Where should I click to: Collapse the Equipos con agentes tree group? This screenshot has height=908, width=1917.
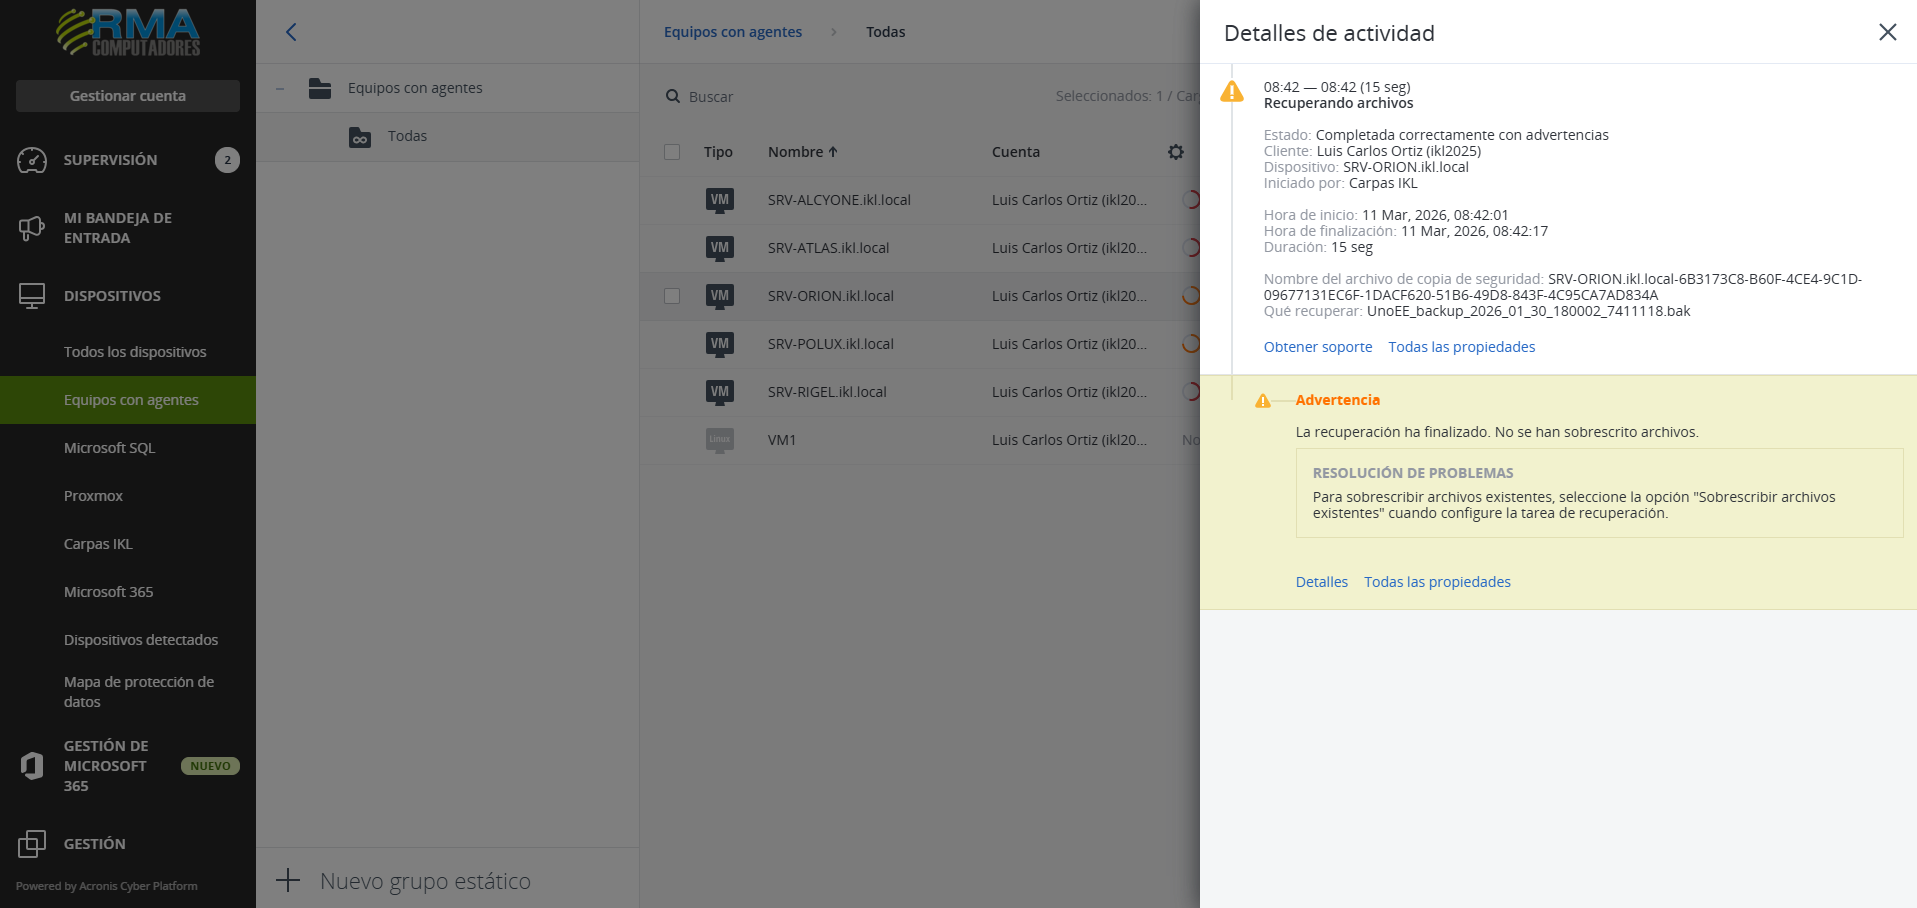point(280,88)
